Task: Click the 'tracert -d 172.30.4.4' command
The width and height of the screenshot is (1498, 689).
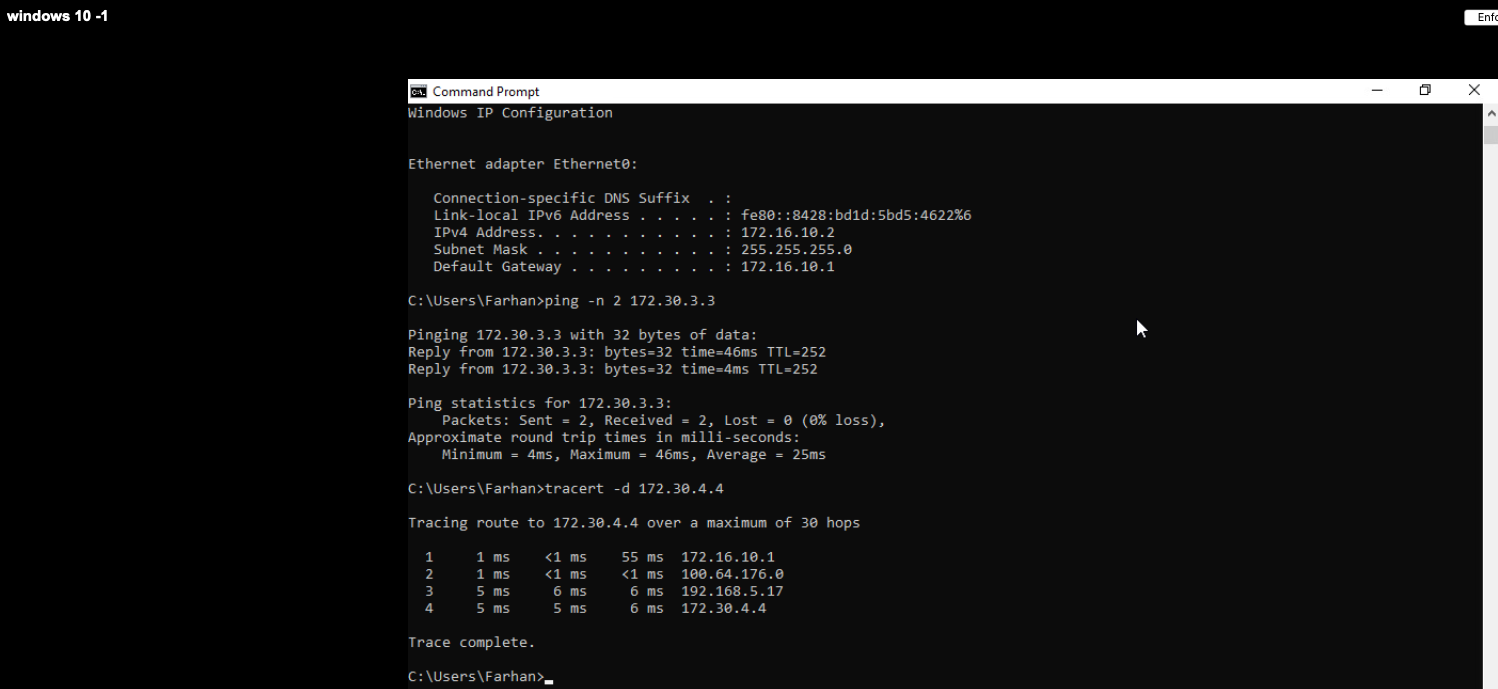Action: pos(633,489)
